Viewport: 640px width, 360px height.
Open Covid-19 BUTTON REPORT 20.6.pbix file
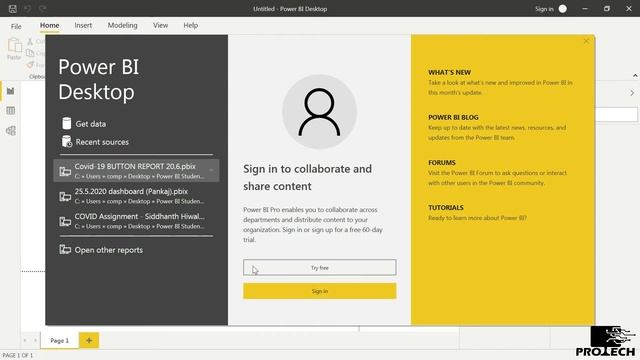click(x=136, y=171)
